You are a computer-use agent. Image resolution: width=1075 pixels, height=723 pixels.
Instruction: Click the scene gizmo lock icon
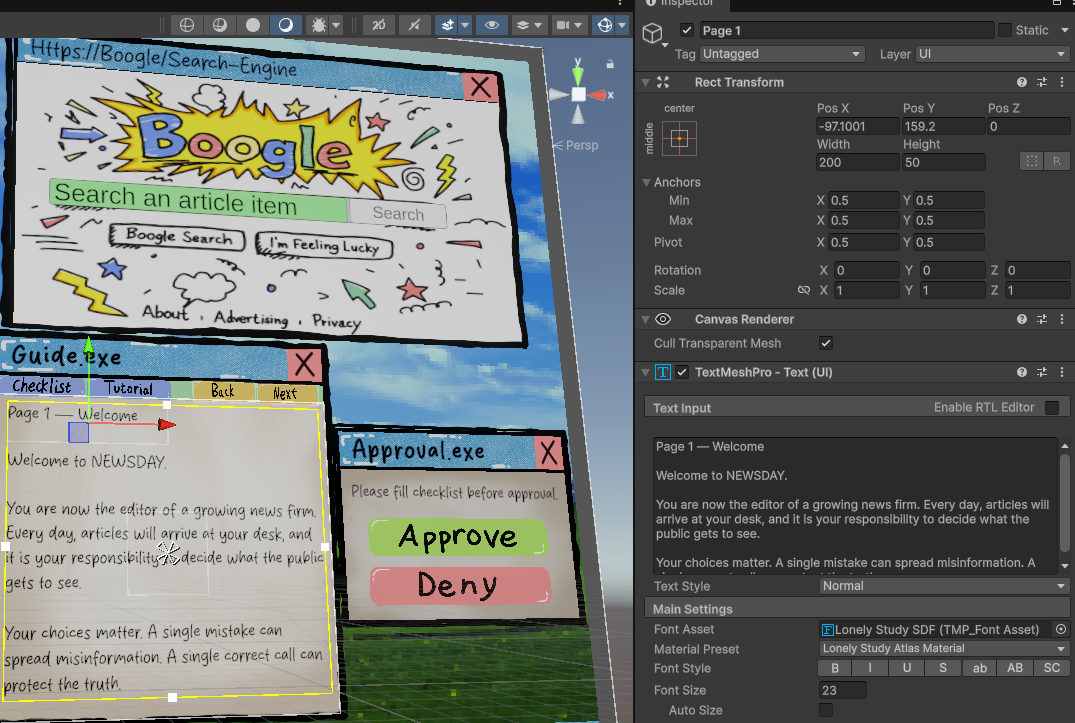pyautogui.click(x=609, y=64)
